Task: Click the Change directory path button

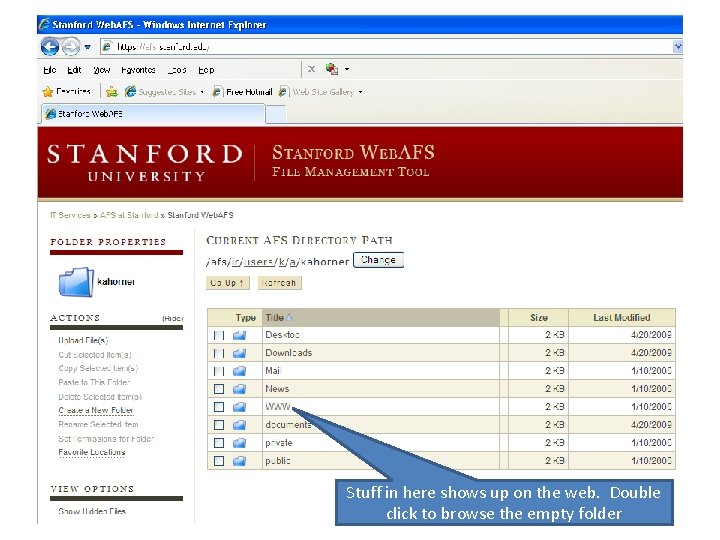Action: point(378,260)
